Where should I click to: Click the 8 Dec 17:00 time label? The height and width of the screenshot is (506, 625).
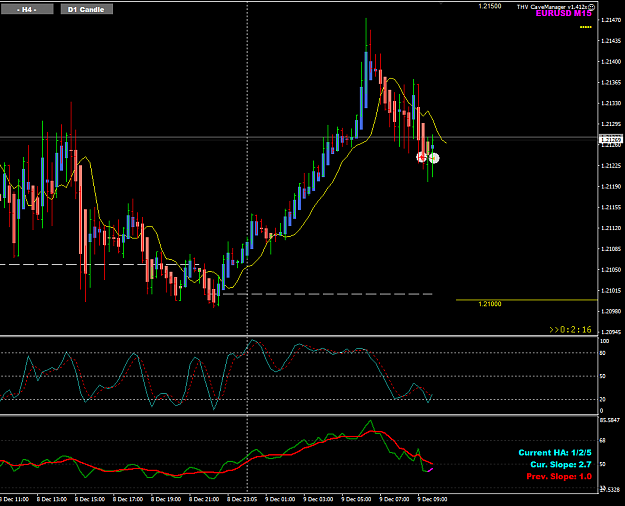coord(128,499)
